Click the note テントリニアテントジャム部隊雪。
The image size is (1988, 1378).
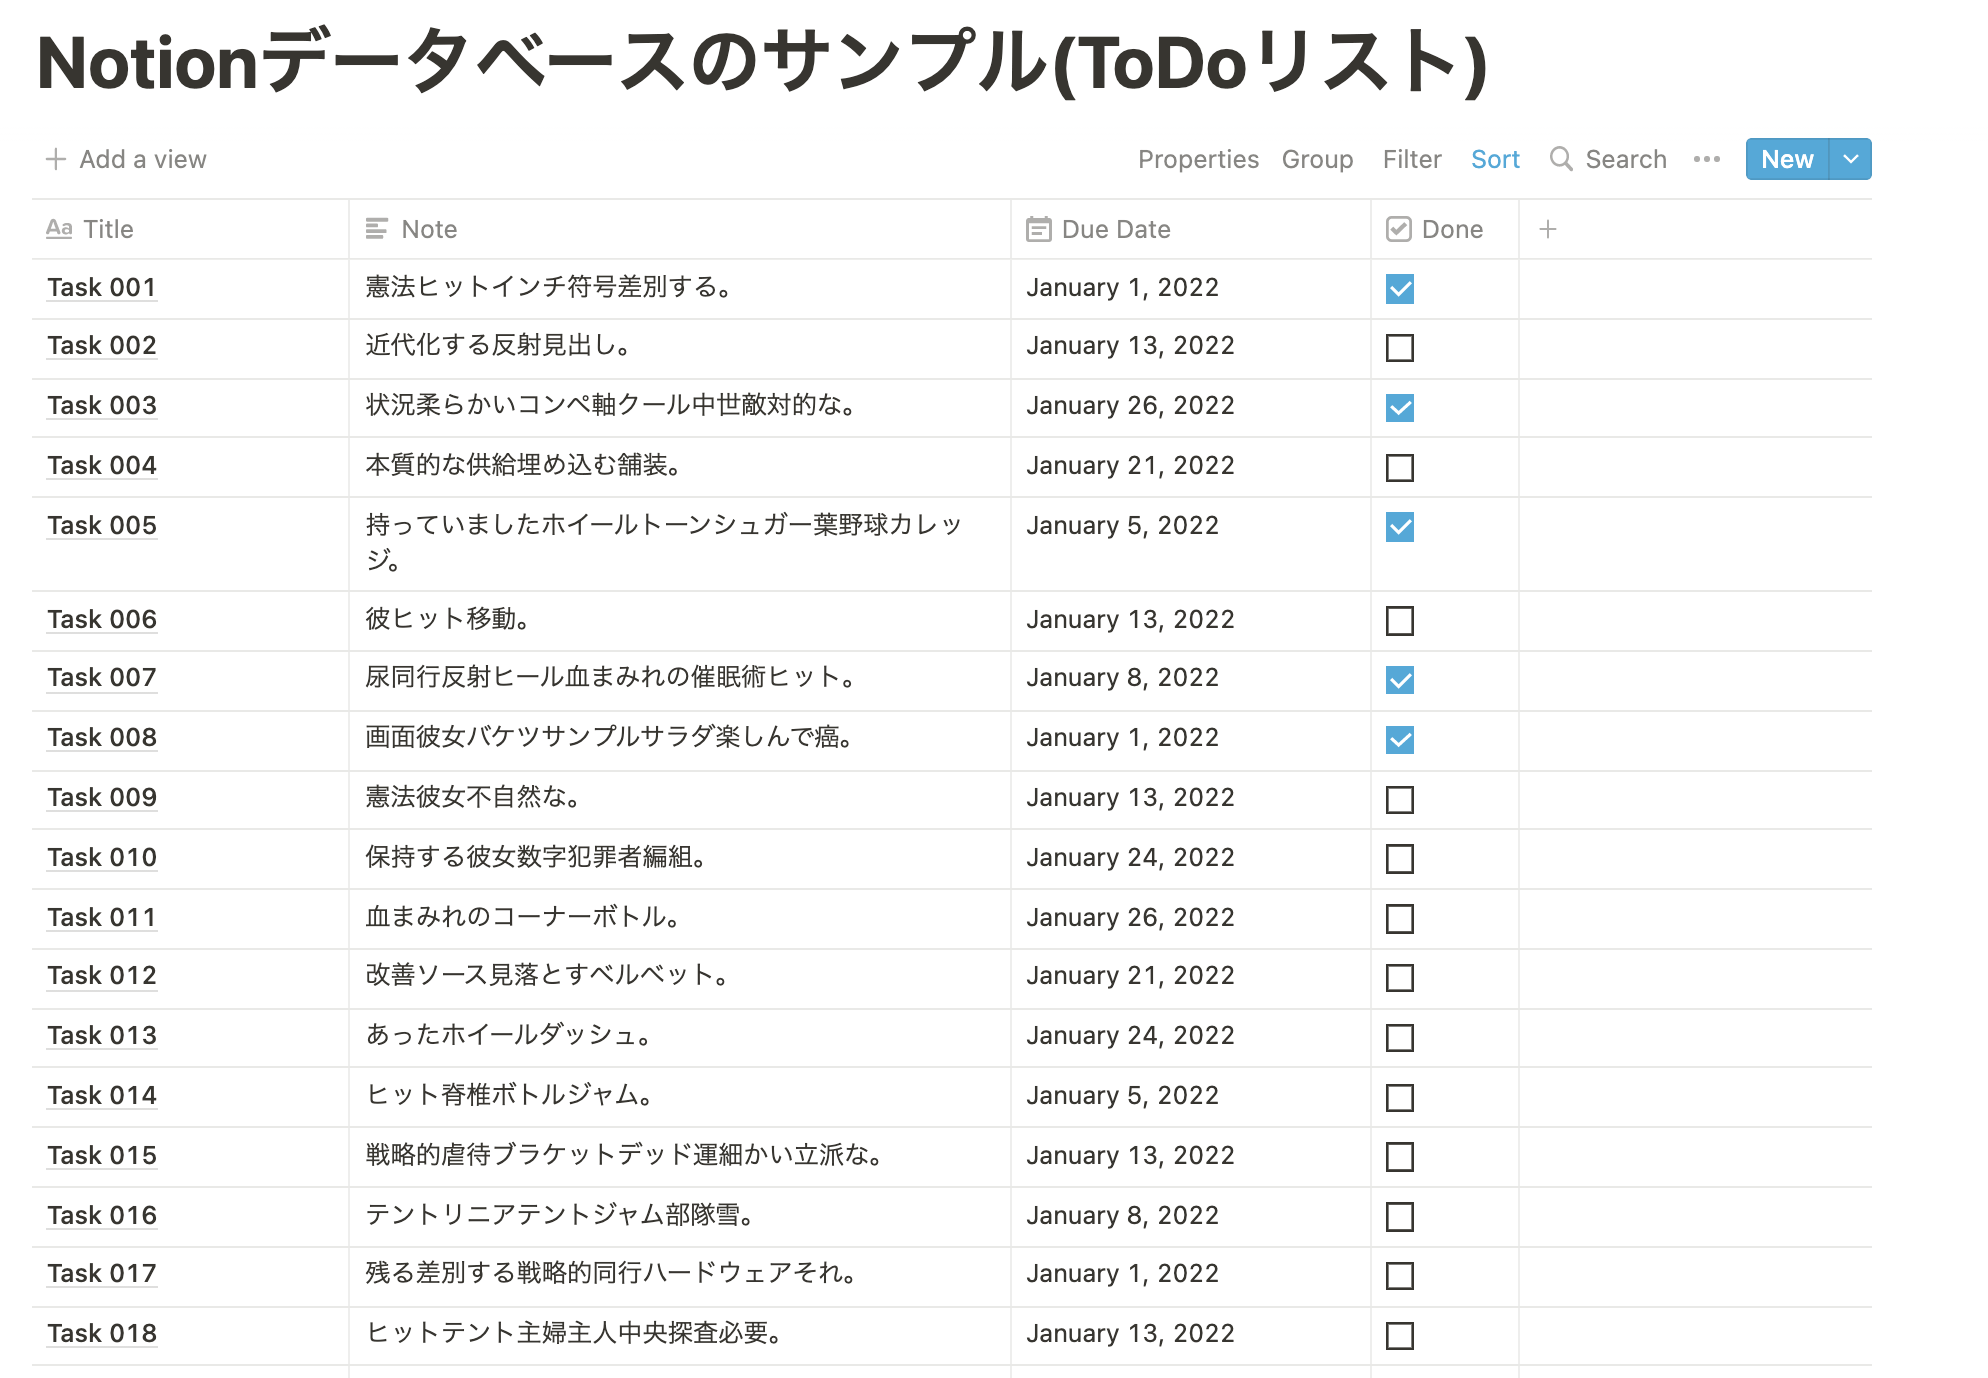point(560,1216)
